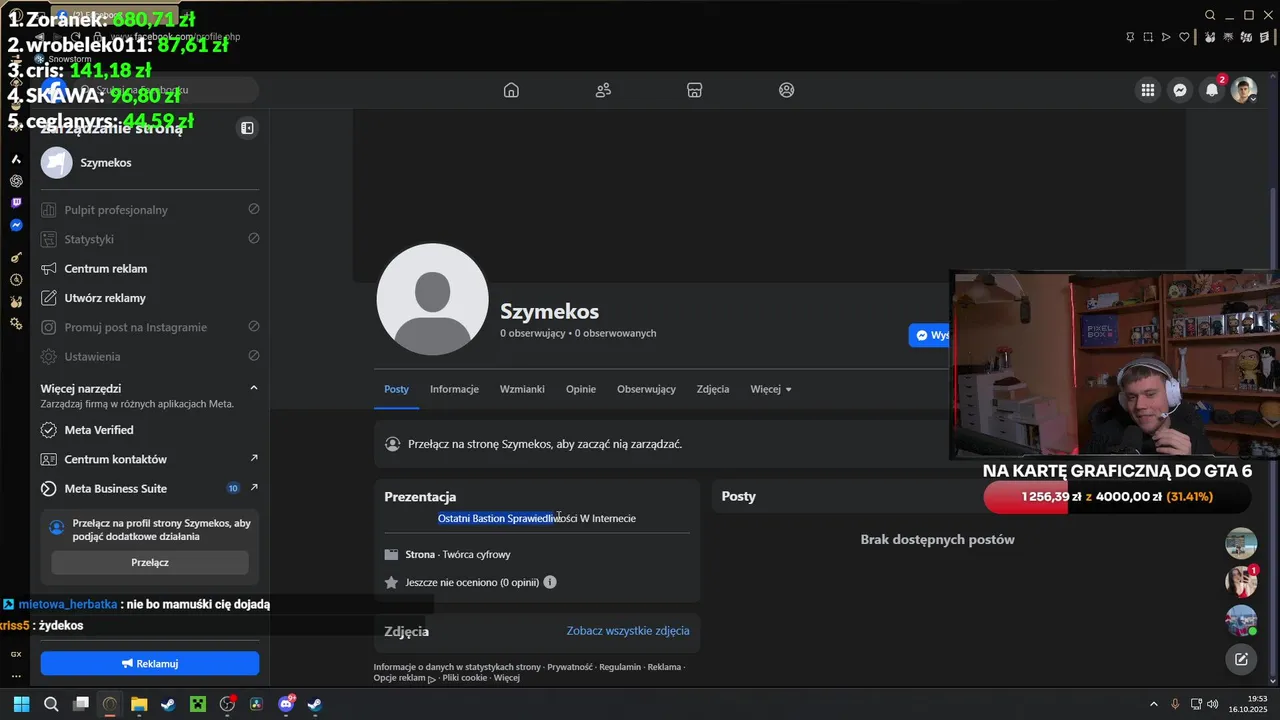Click the blue Reklamuj button

tap(150, 663)
